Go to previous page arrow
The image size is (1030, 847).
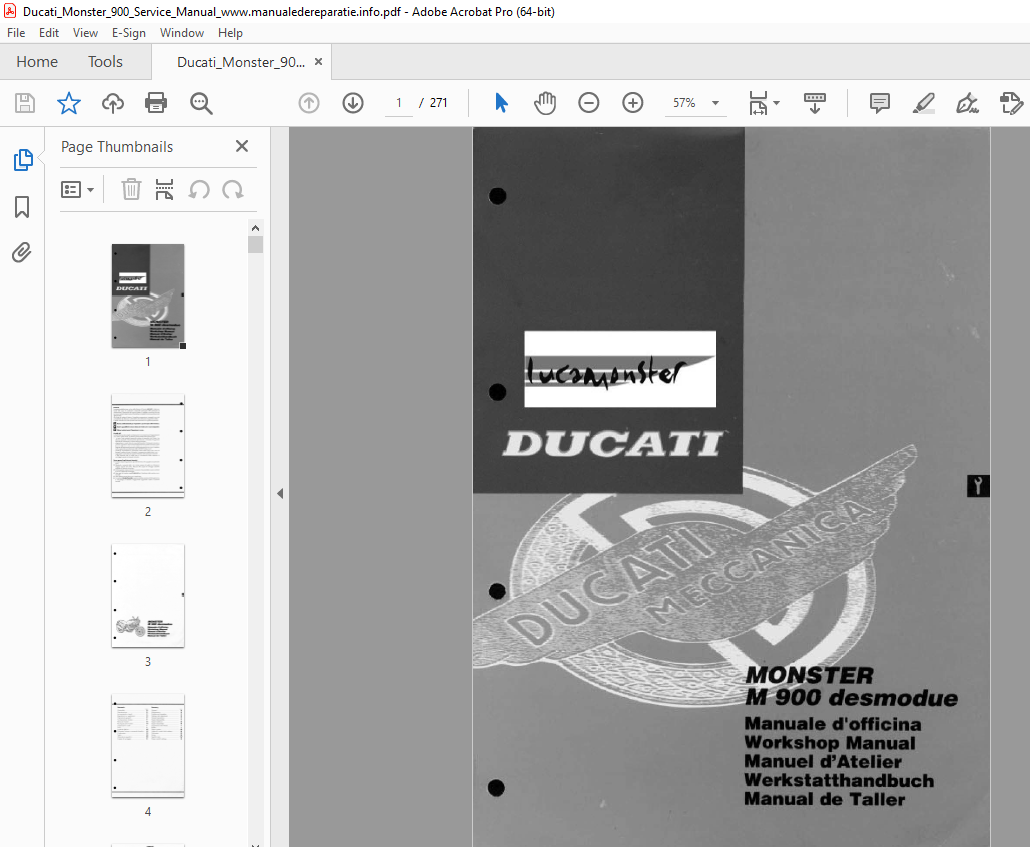click(x=309, y=103)
